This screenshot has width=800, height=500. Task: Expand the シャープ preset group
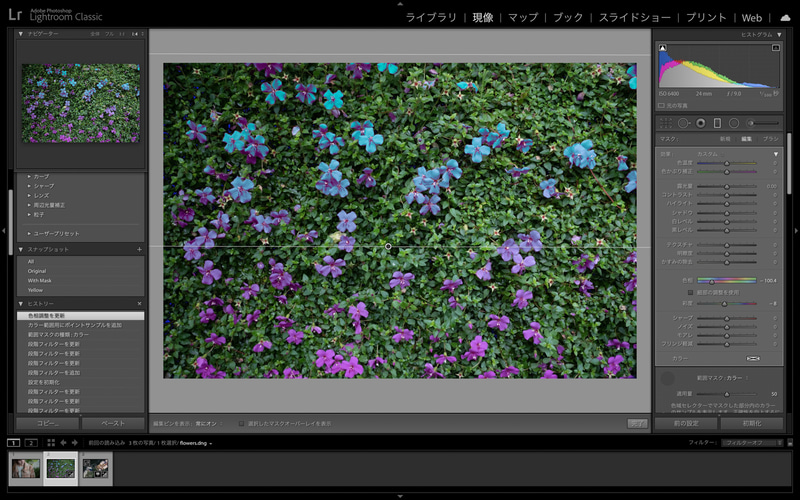[29, 186]
